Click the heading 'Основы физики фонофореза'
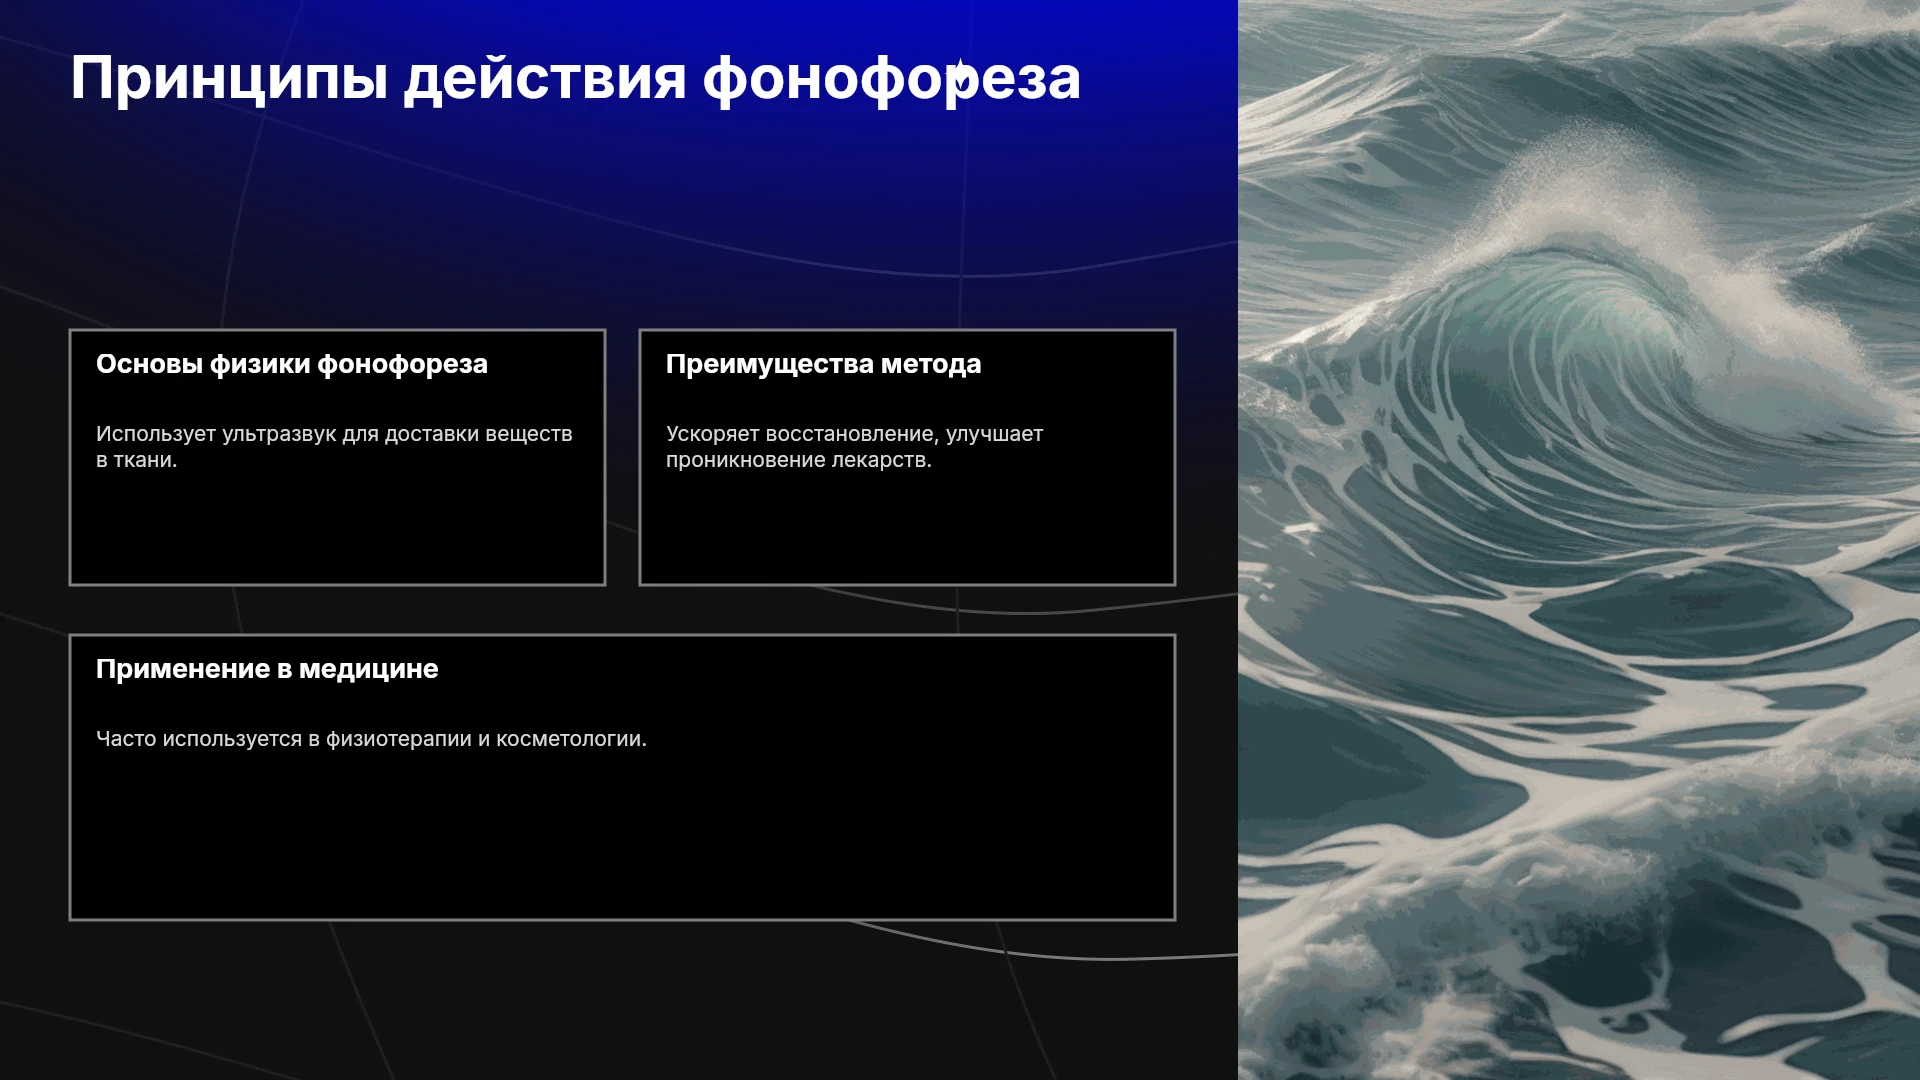1920x1080 pixels. [292, 364]
